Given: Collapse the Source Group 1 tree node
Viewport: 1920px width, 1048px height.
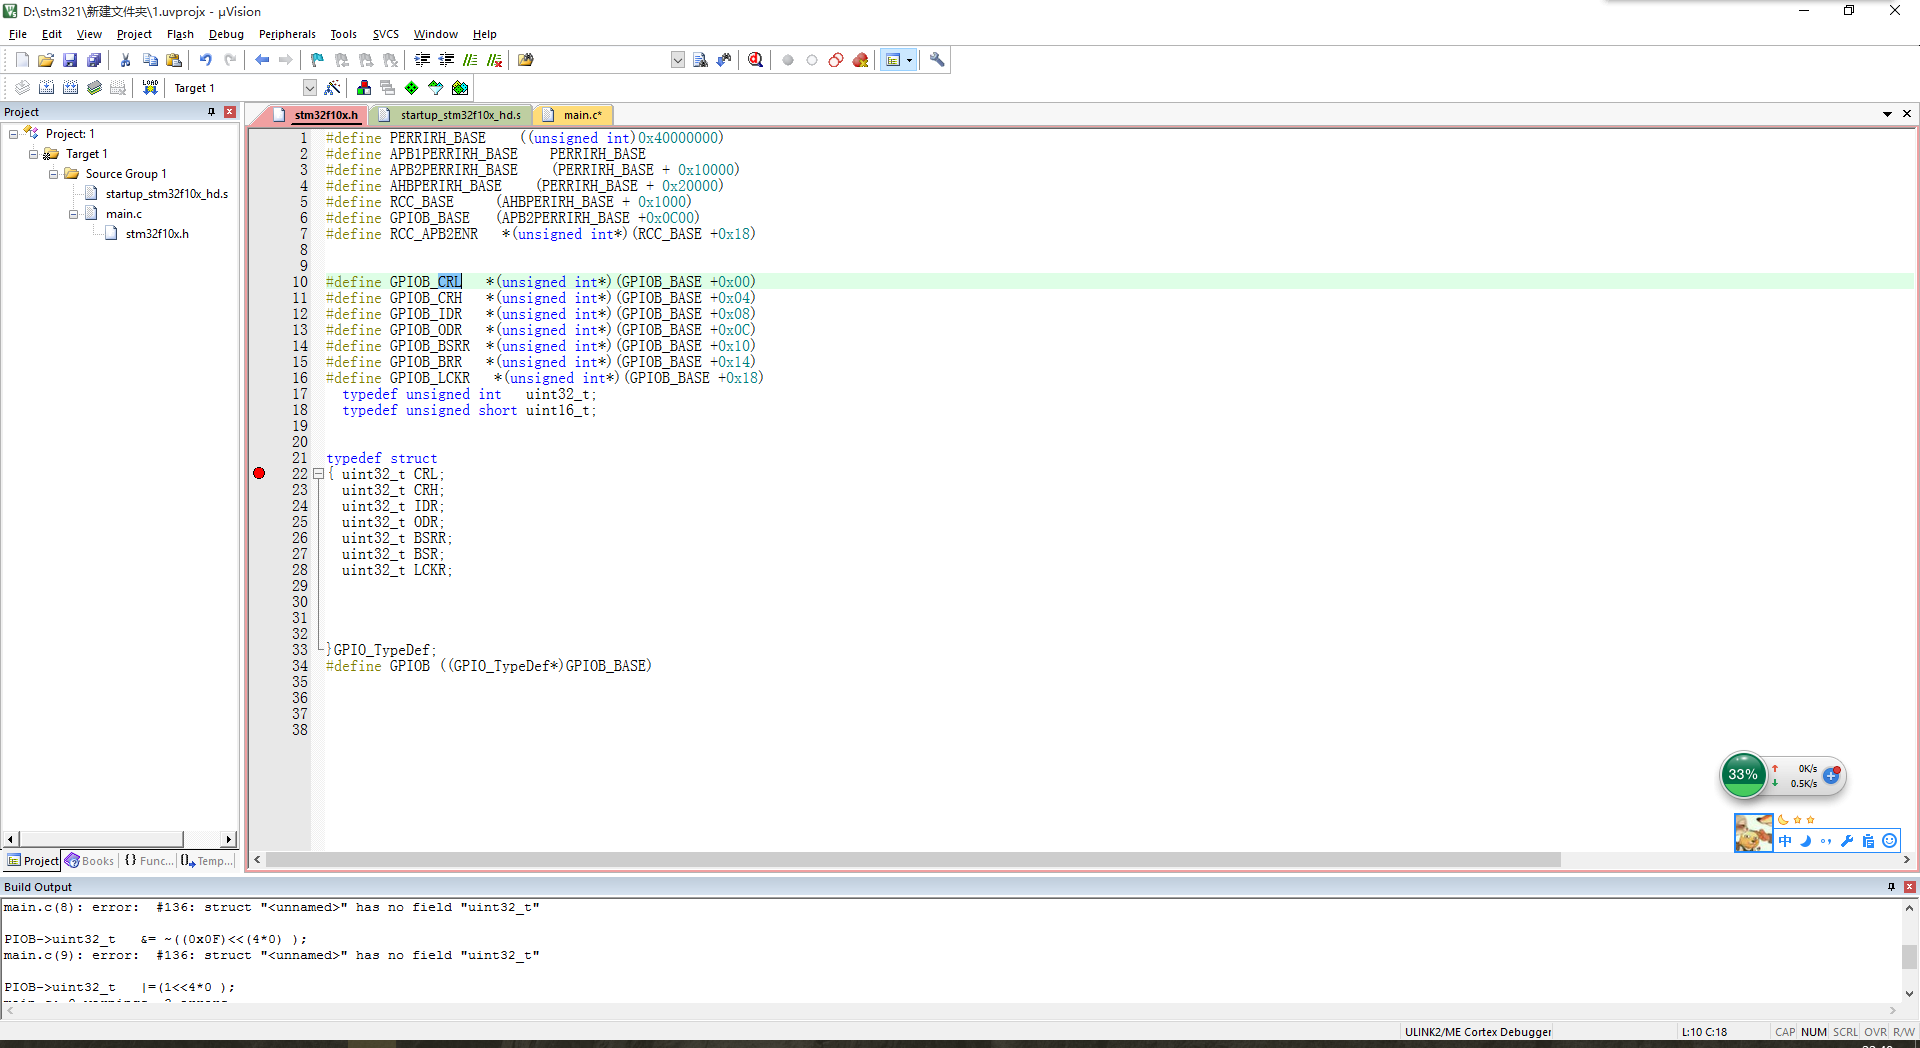Looking at the screenshot, I should (x=54, y=174).
